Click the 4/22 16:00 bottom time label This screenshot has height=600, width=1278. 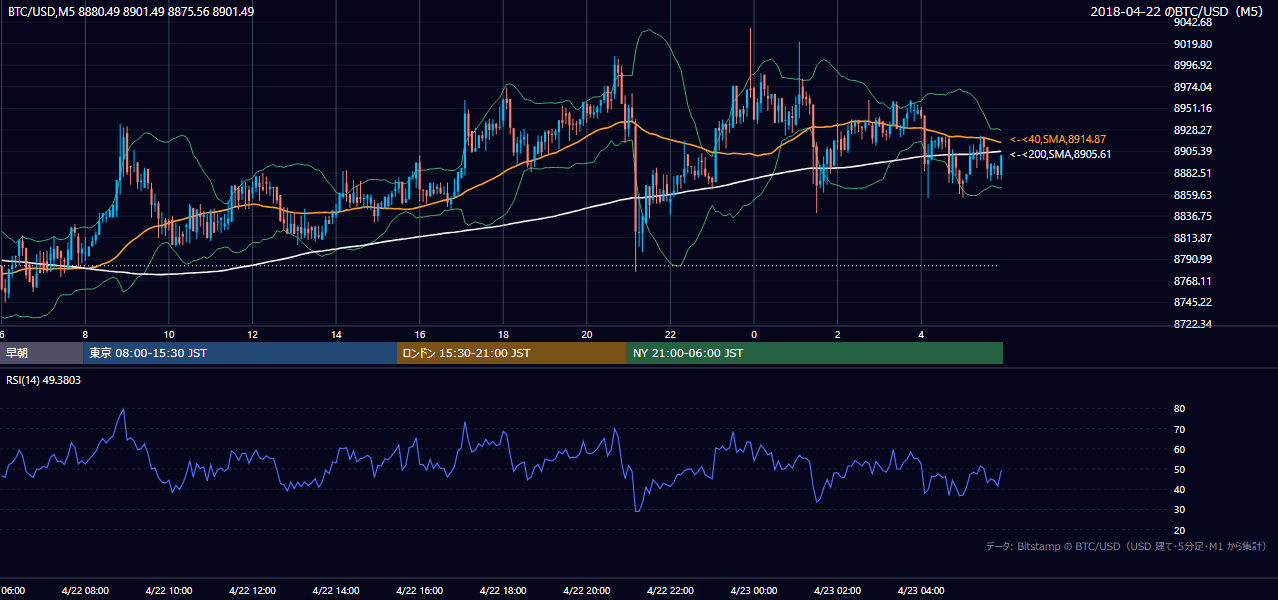419,591
